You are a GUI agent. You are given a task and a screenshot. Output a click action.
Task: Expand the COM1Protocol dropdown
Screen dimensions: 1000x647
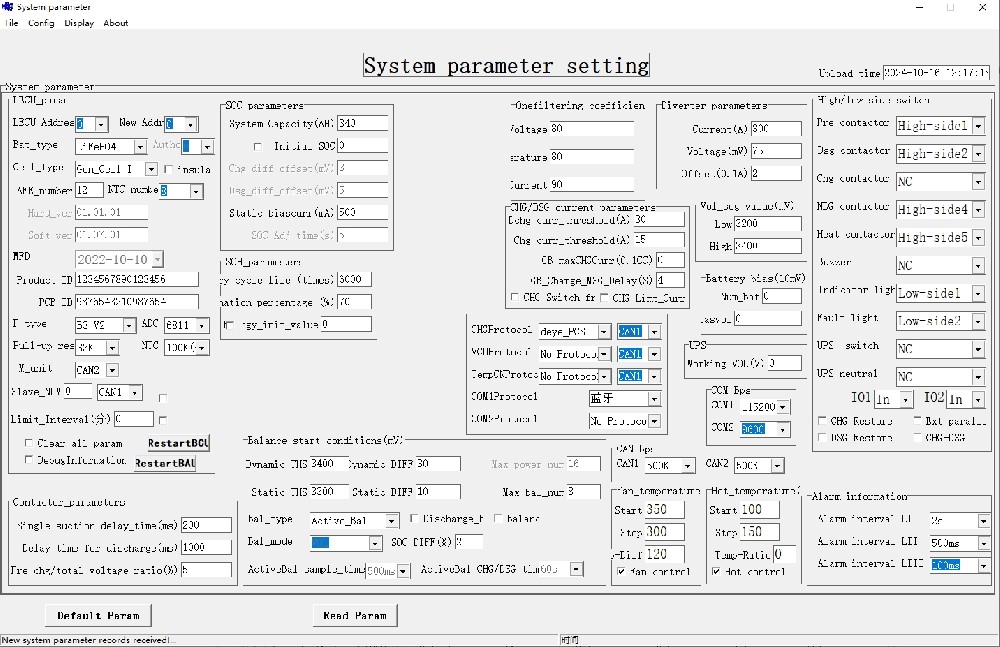[654, 399]
